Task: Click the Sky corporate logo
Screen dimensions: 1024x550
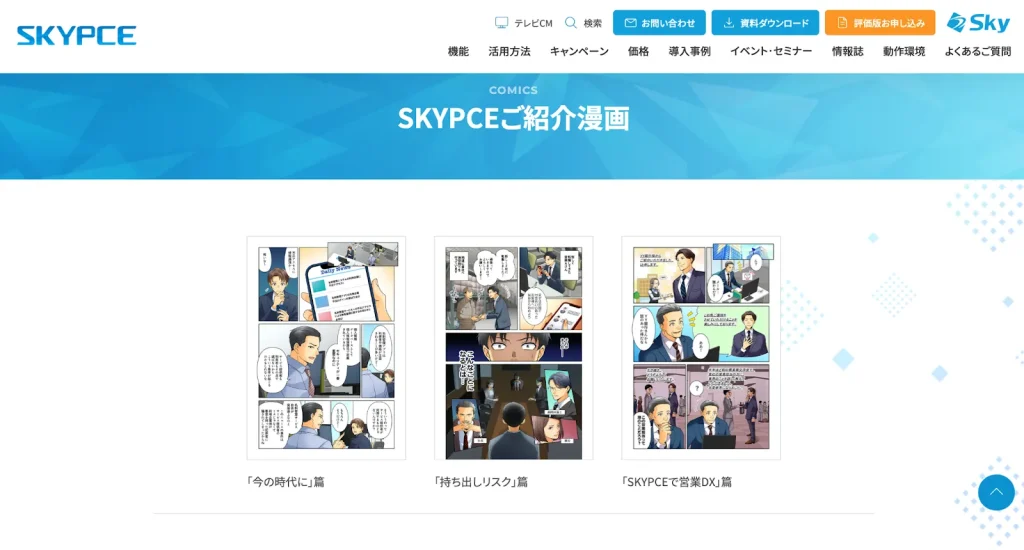Action: [978, 23]
